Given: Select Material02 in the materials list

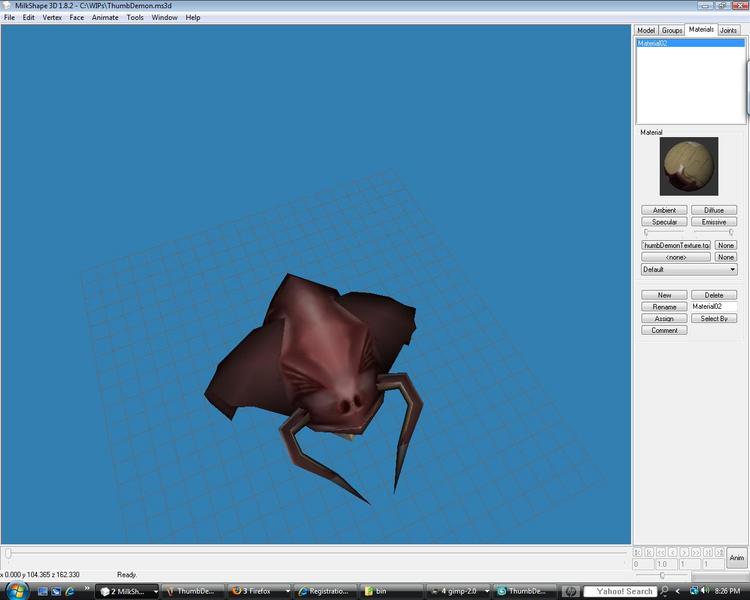Looking at the screenshot, I should click(690, 43).
